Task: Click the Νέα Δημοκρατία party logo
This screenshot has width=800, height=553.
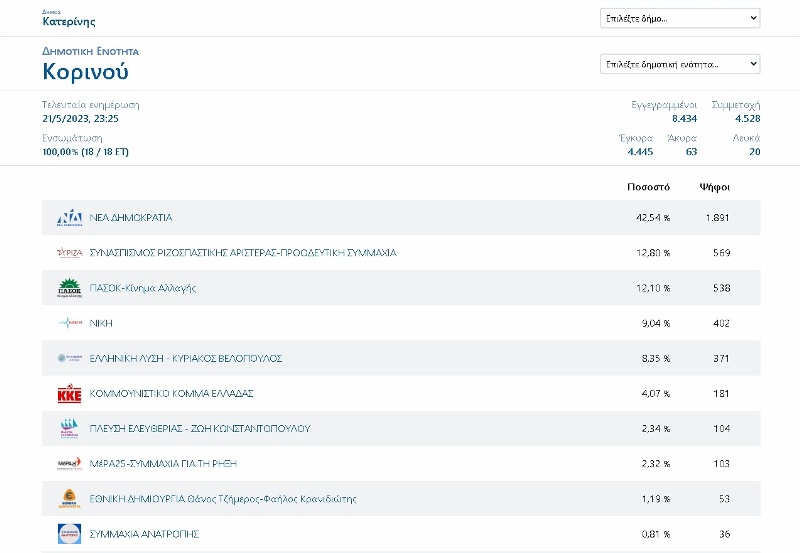Action: (69, 217)
